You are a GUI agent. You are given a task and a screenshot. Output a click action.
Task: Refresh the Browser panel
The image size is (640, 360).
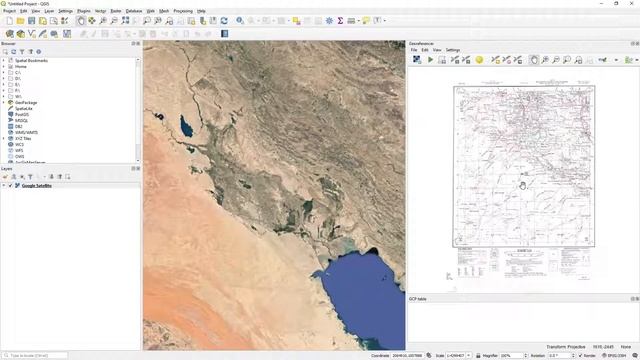(x=13, y=52)
